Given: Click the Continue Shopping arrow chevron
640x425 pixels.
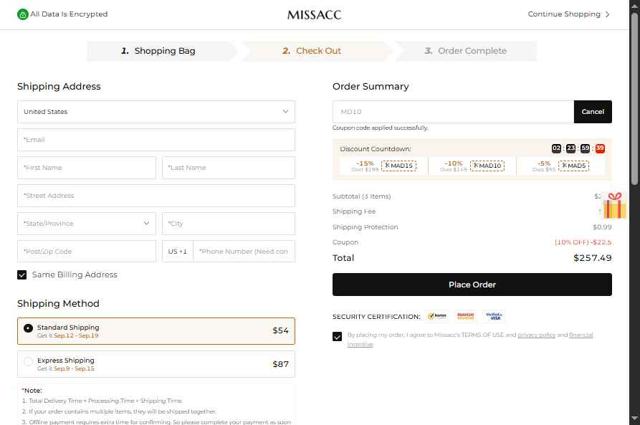Looking at the screenshot, I should coord(607,14).
